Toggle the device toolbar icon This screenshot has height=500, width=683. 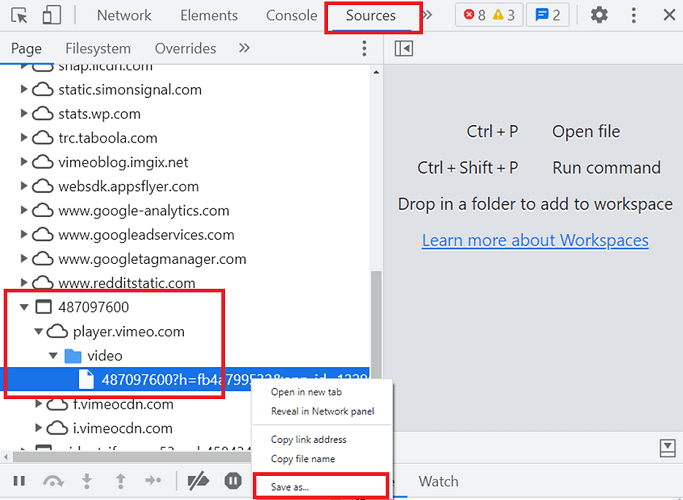tap(51, 15)
